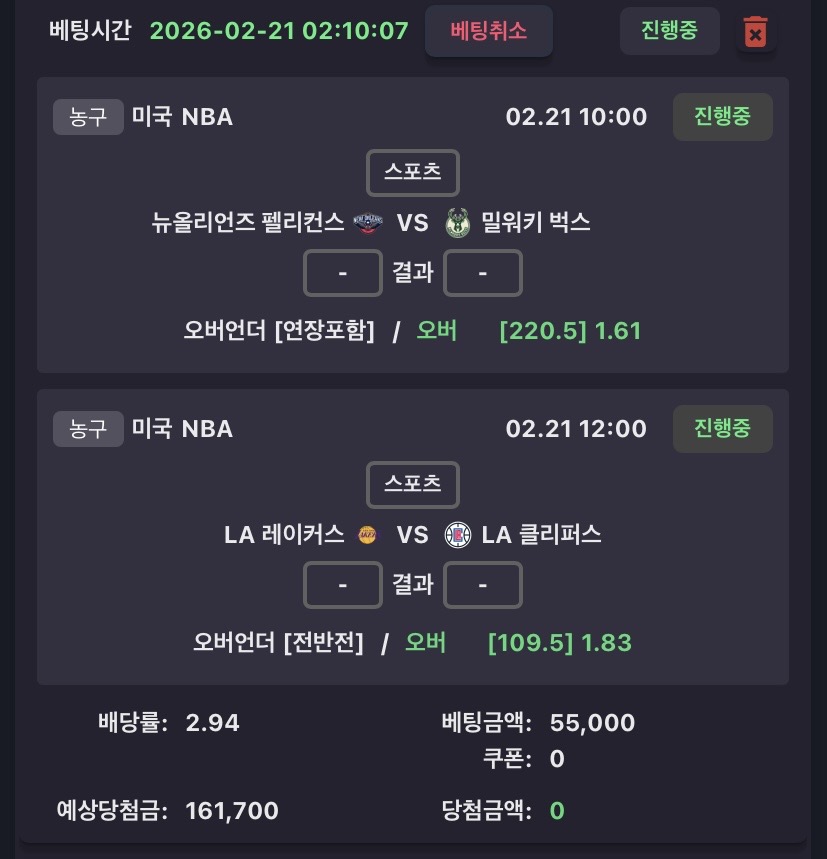This screenshot has width=827, height=859.
Task: Select 농구 tag in Lakers game card
Action: tap(88, 429)
